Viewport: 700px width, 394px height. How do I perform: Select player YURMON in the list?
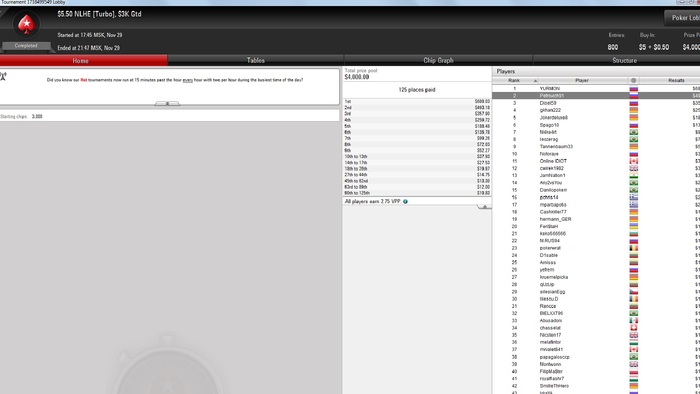[x=550, y=89]
